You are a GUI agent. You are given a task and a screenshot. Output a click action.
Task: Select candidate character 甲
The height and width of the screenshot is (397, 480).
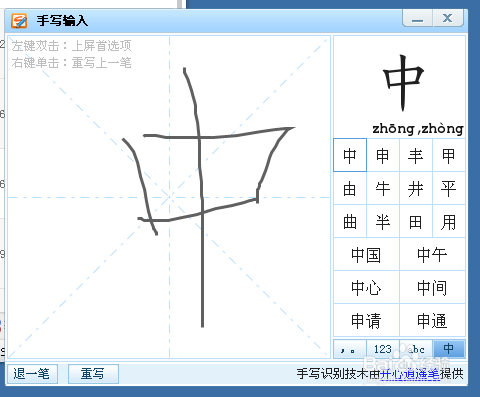tap(449, 155)
